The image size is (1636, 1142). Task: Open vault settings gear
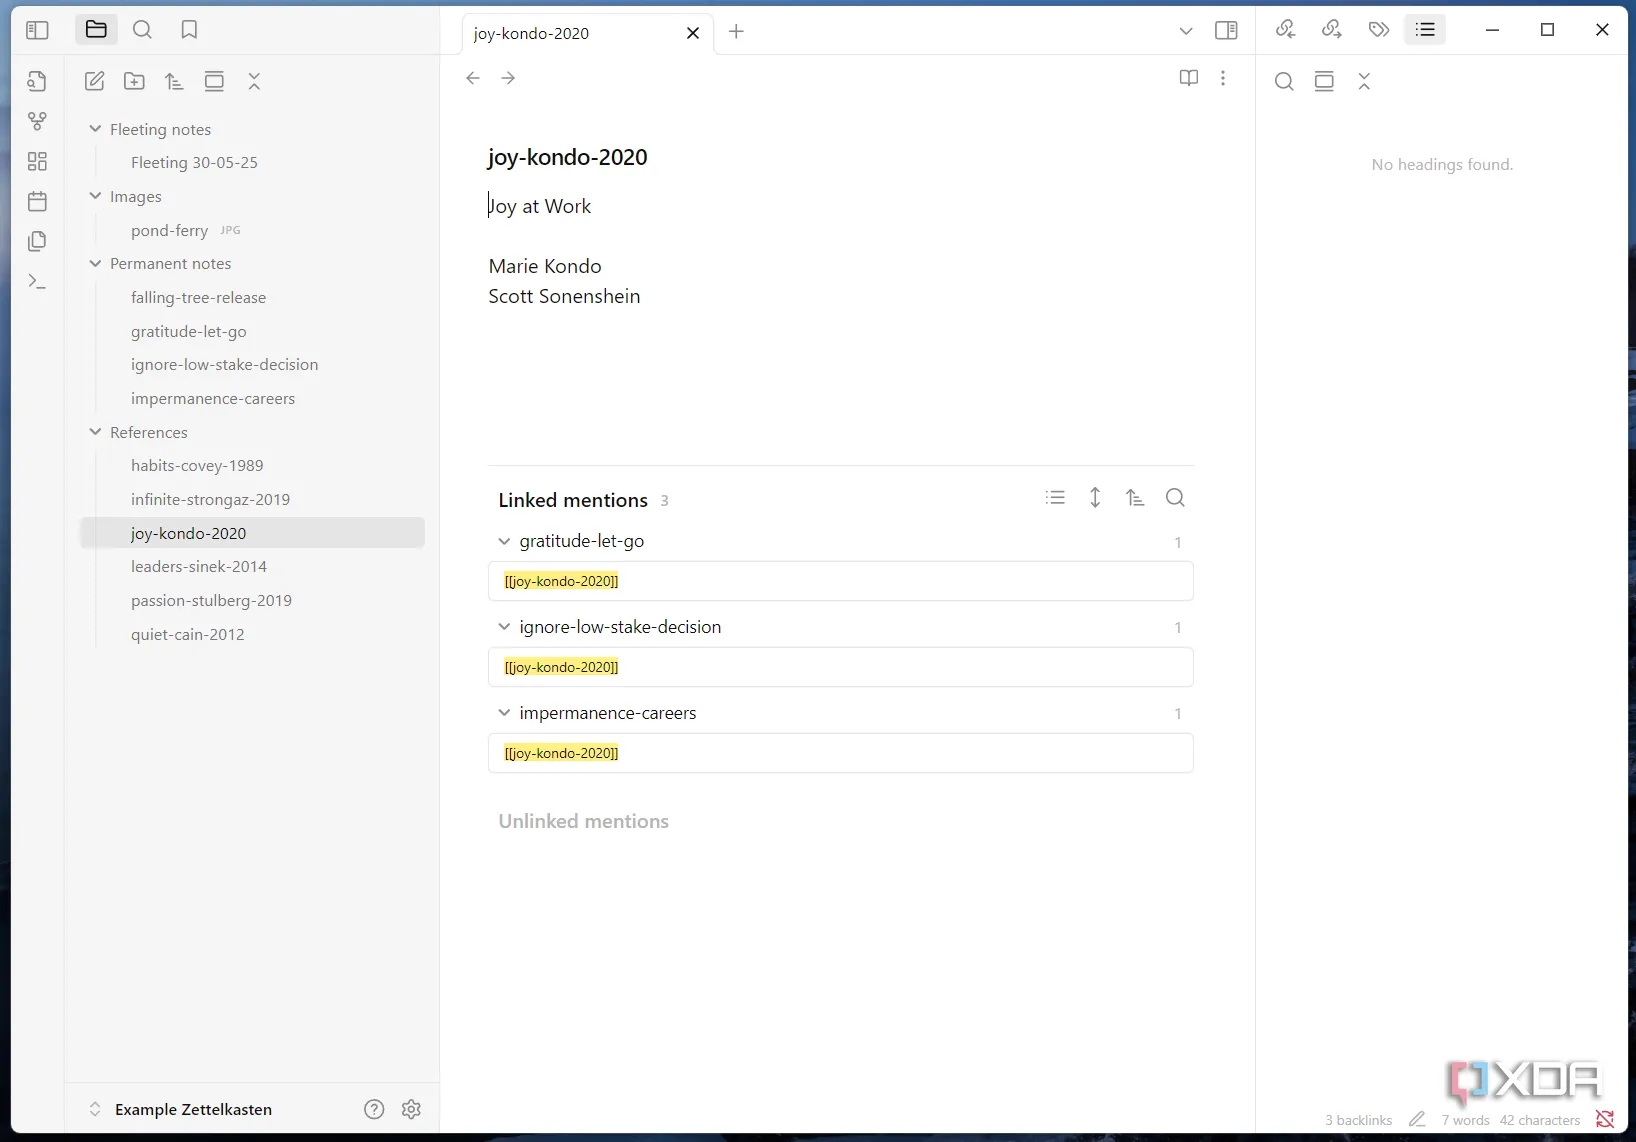coord(411,1109)
